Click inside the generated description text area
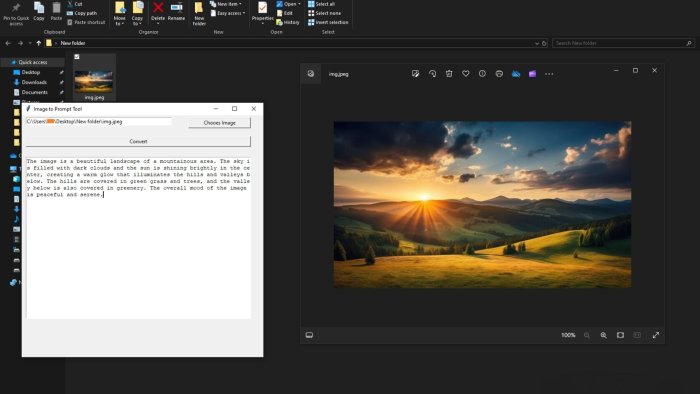 138,238
